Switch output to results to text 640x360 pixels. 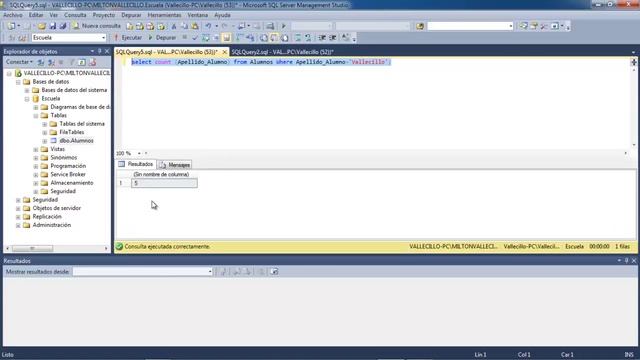tap(264, 38)
